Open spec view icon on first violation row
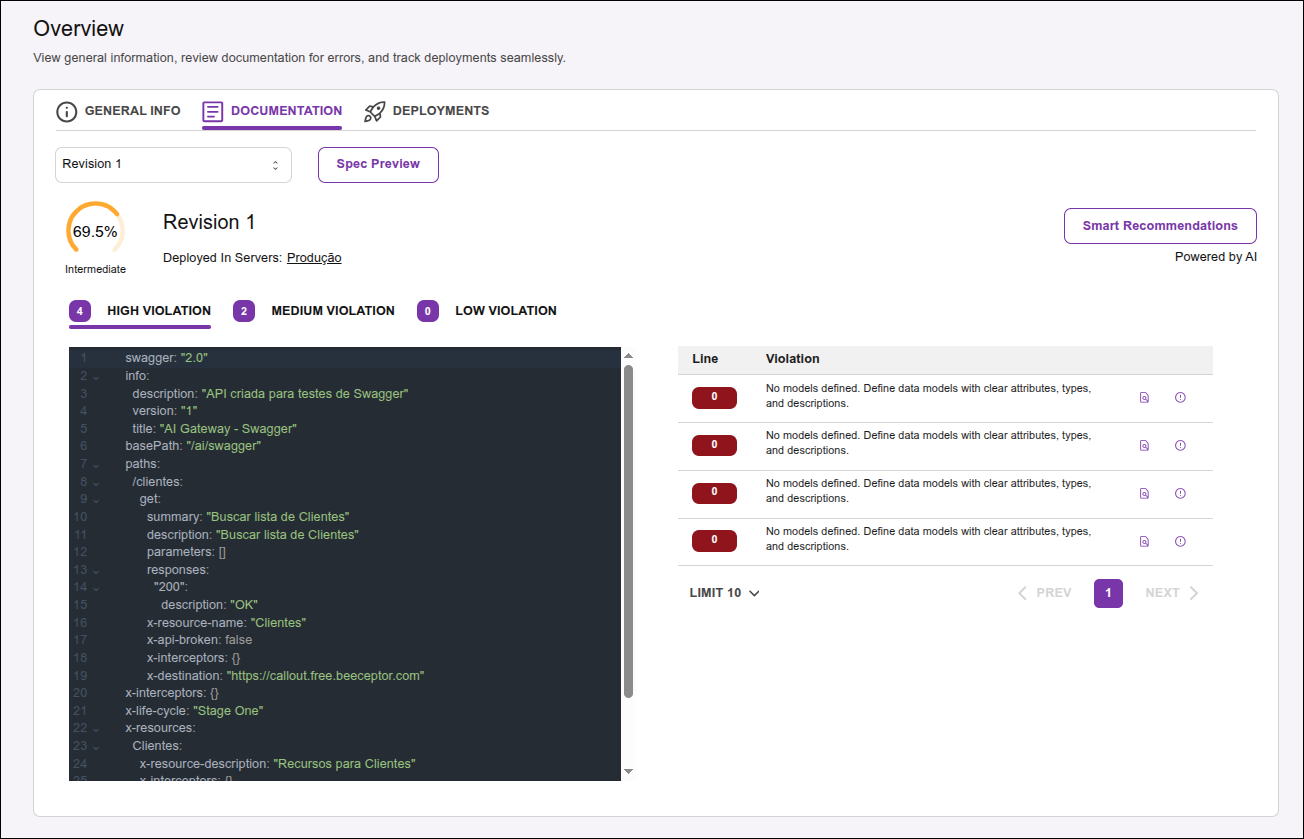The height and width of the screenshot is (839, 1304). tap(1144, 397)
